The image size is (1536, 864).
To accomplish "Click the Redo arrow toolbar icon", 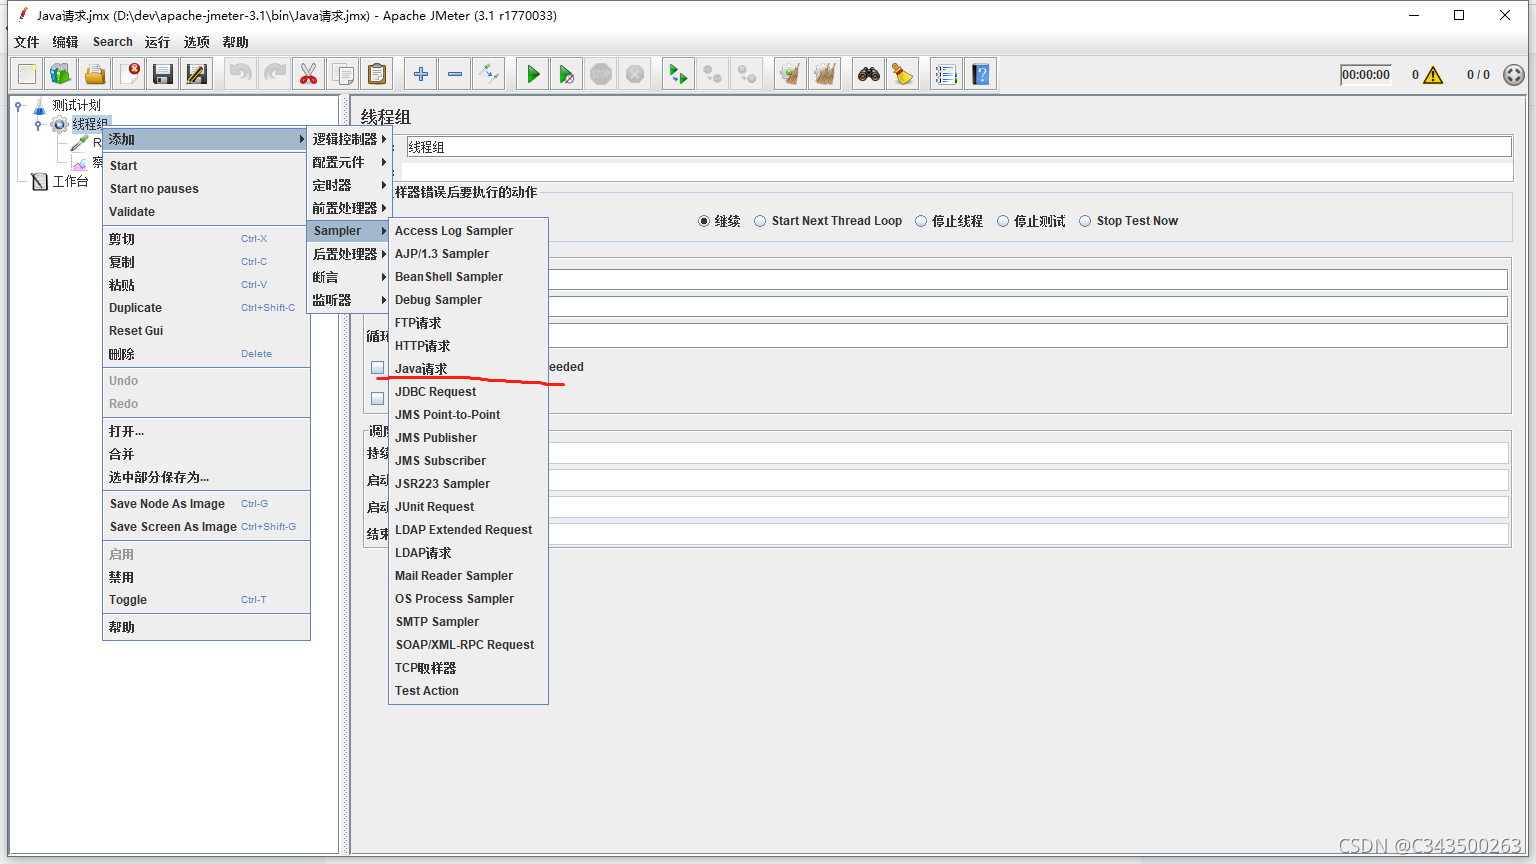I will coord(275,74).
